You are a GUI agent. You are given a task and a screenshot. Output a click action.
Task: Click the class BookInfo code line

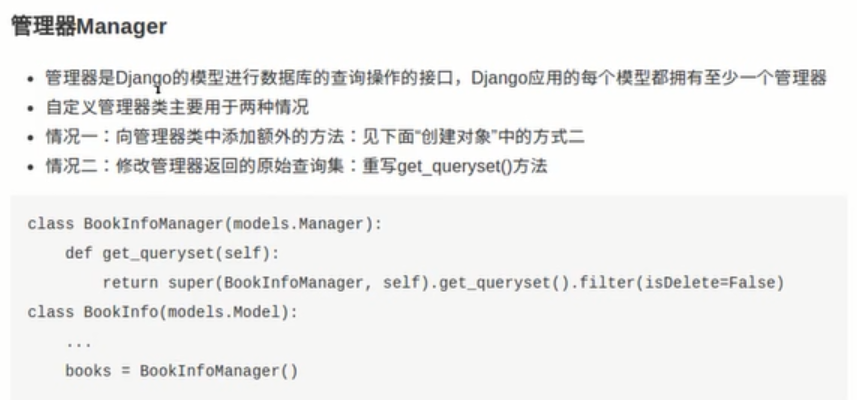163,312
